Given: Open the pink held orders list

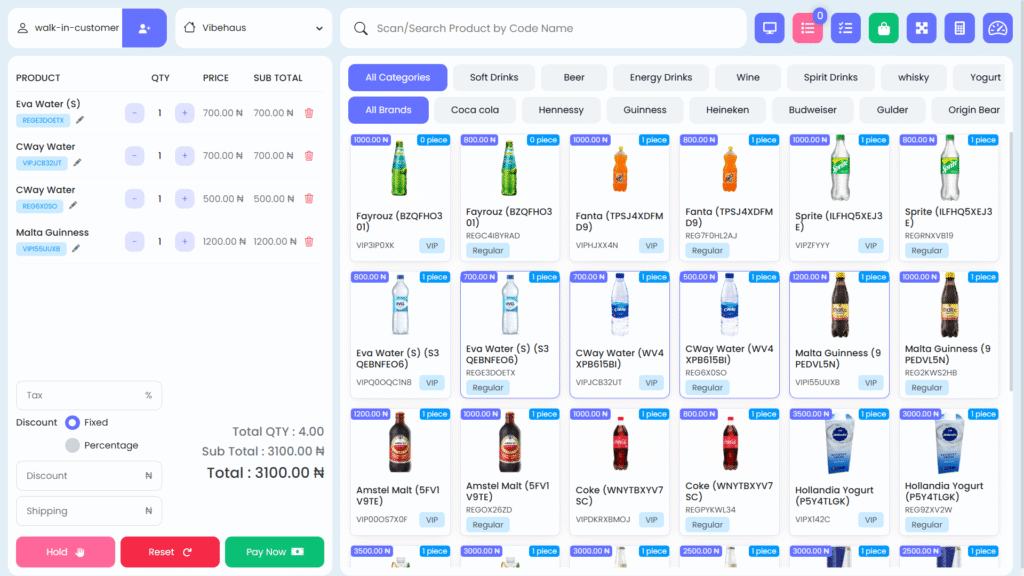Looking at the screenshot, I should coord(808,28).
